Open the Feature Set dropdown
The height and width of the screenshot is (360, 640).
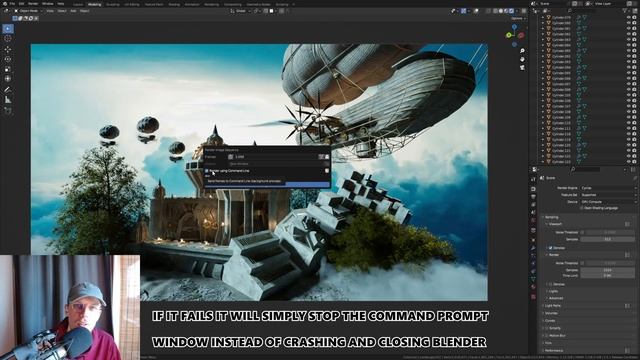coord(608,195)
